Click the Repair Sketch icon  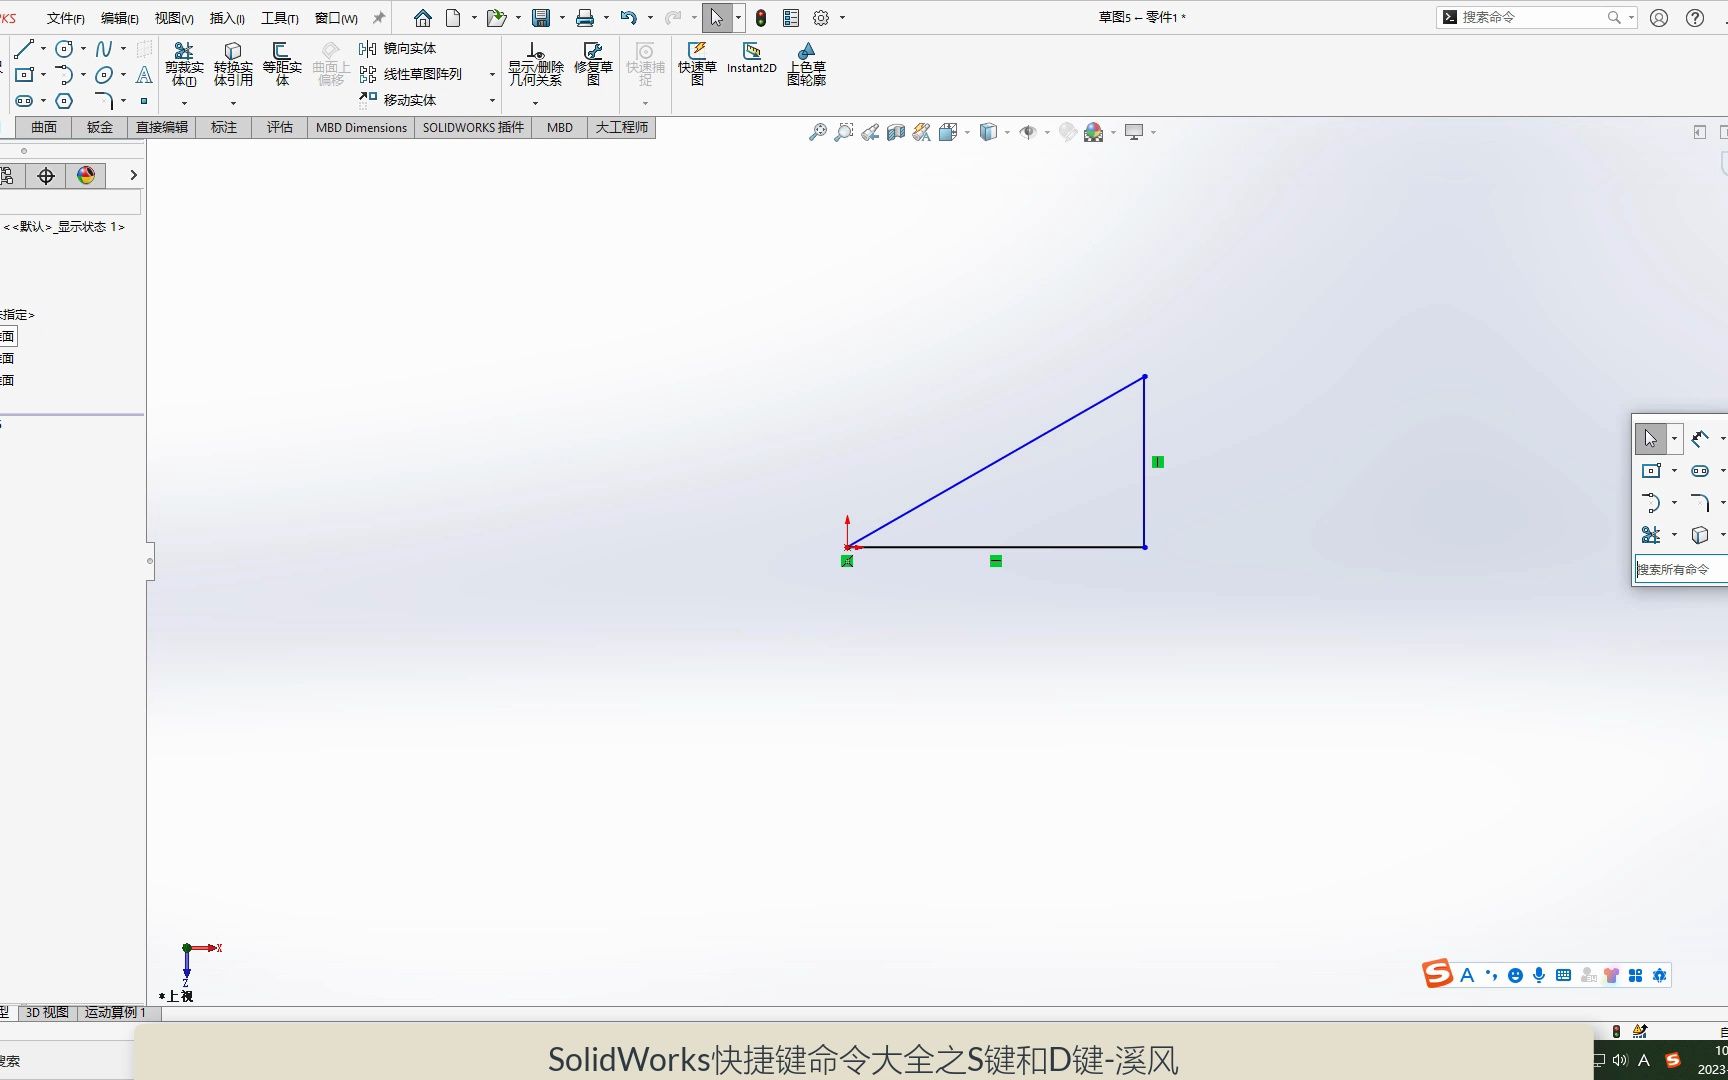(592, 62)
